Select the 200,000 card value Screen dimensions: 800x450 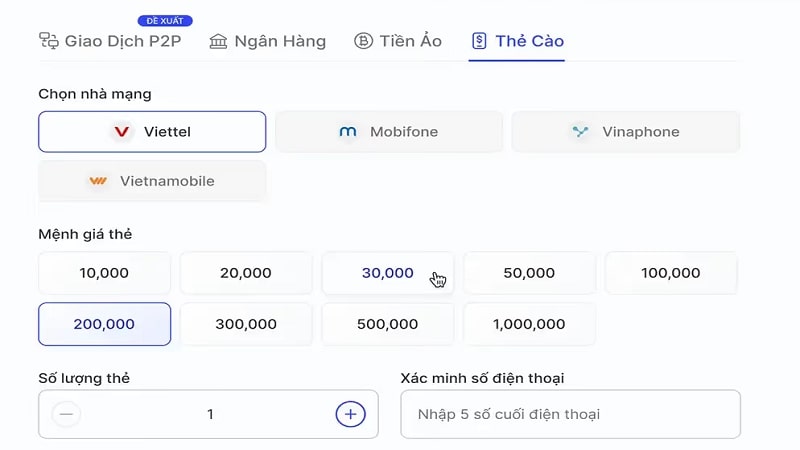pyautogui.click(x=104, y=324)
